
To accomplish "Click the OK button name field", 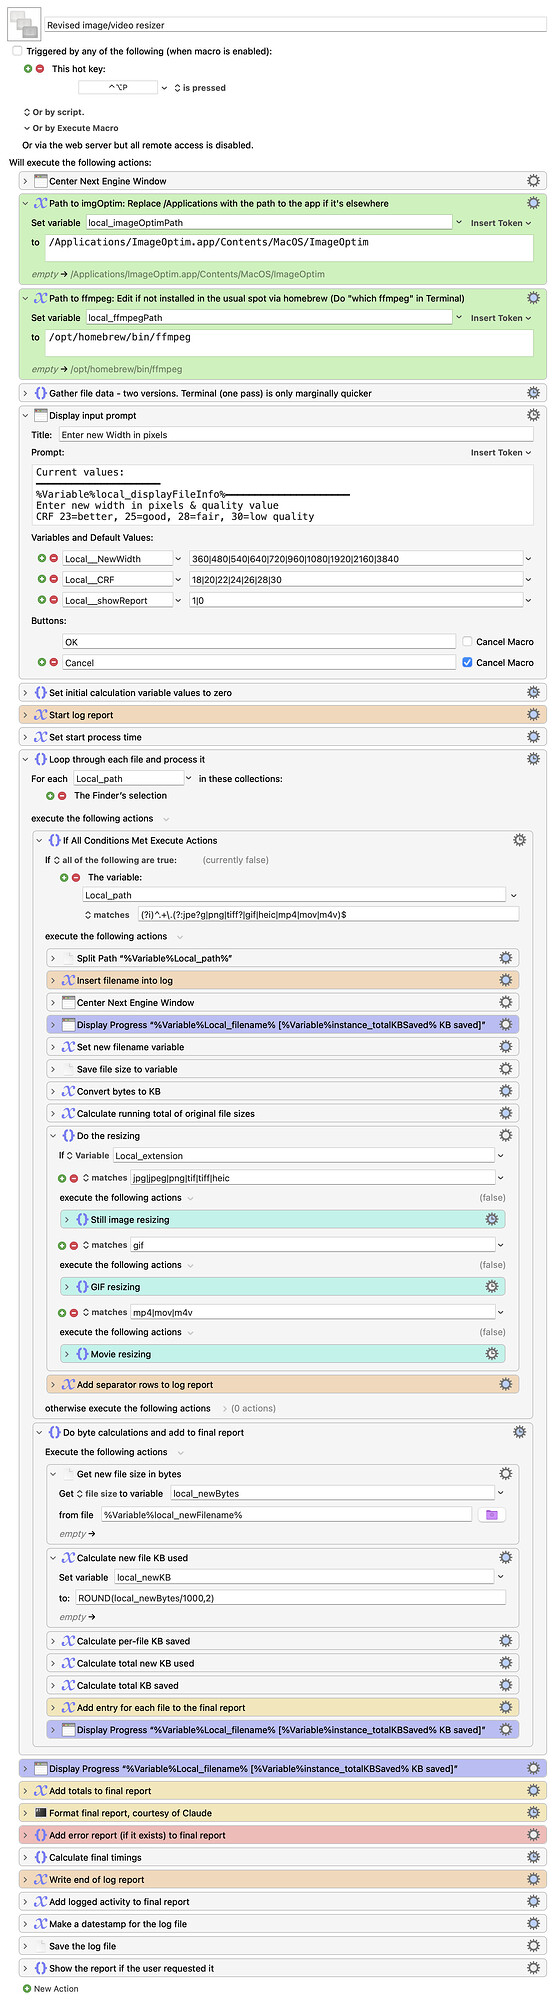I will (259, 642).
